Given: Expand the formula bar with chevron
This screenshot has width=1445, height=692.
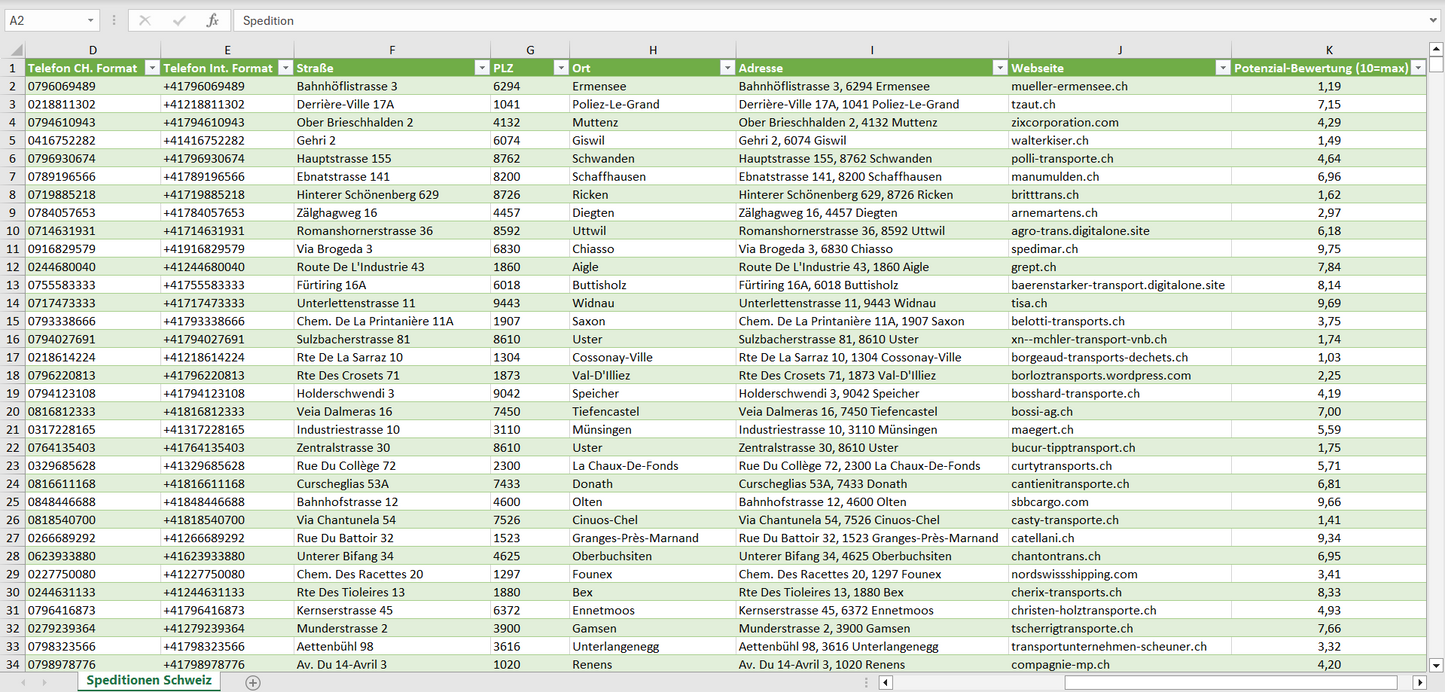Looking at the screenshot, I should (1434, 20).
